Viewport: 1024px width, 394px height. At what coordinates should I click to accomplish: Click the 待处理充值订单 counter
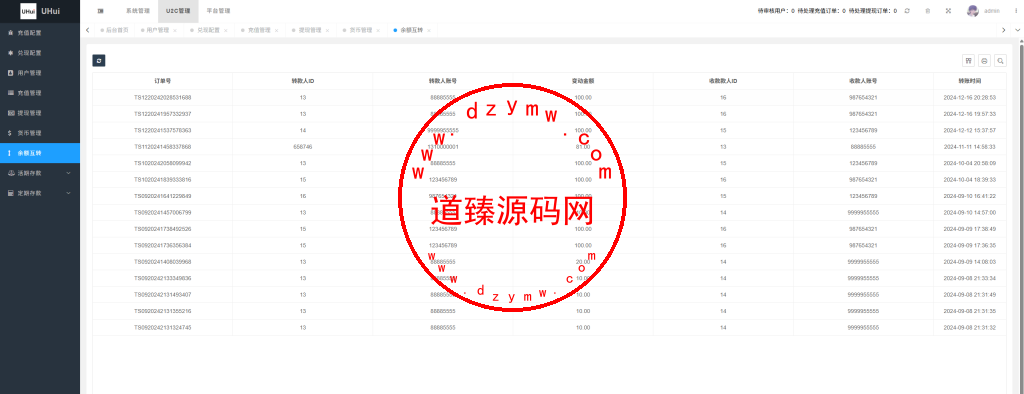(x=822, y=11)
